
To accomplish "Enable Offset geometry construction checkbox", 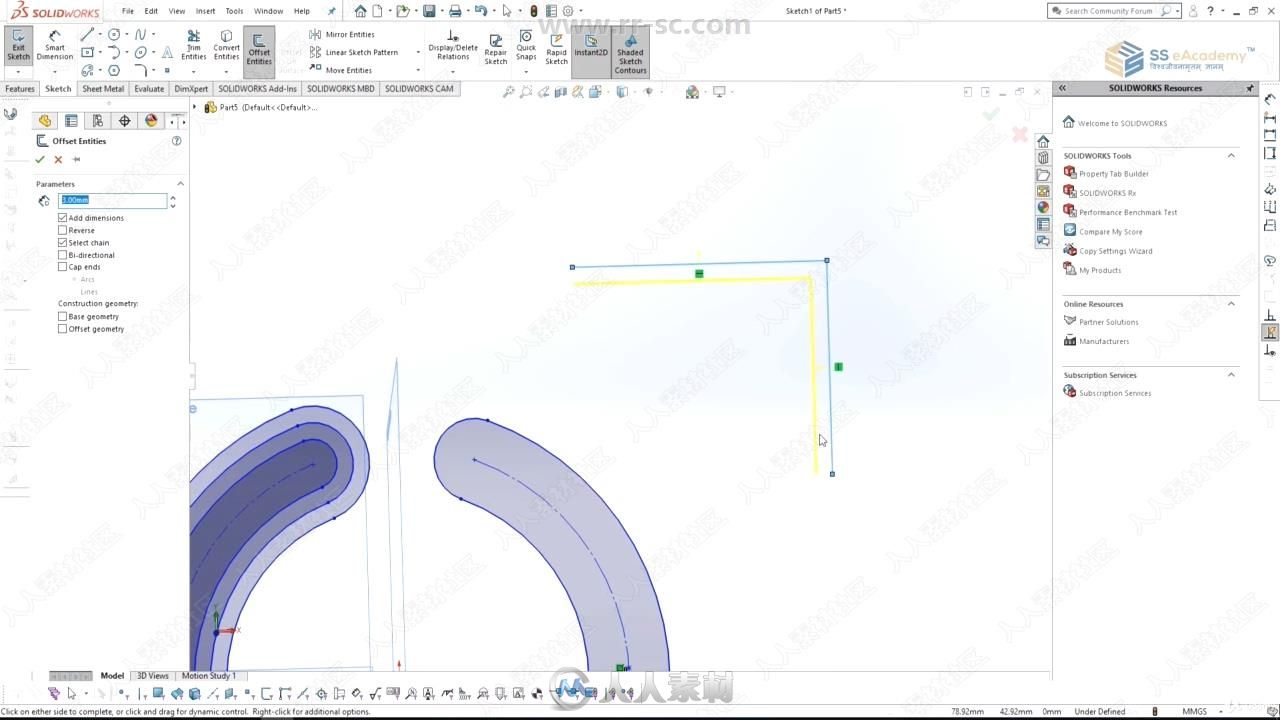I will click(x=63, y=328).
